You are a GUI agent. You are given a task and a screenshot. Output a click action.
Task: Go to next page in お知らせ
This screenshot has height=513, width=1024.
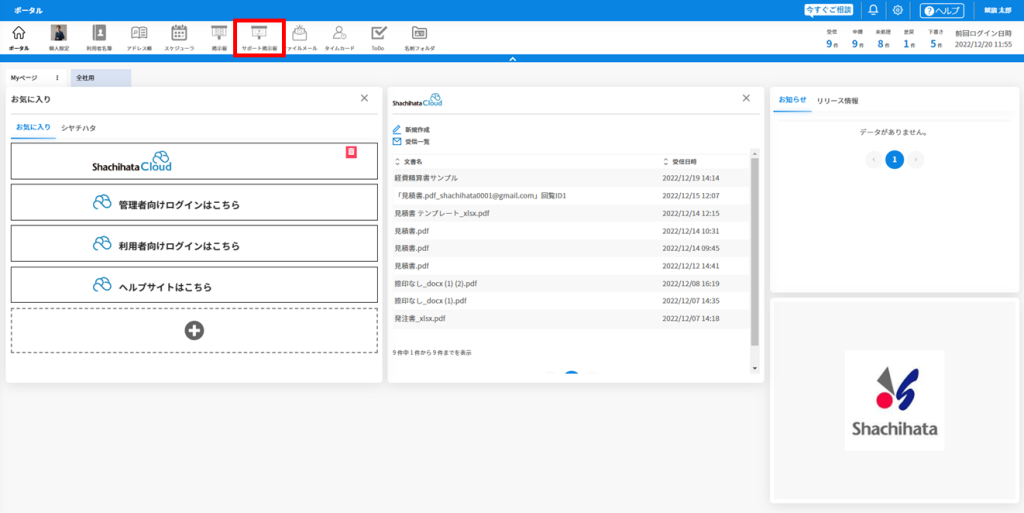916,159
